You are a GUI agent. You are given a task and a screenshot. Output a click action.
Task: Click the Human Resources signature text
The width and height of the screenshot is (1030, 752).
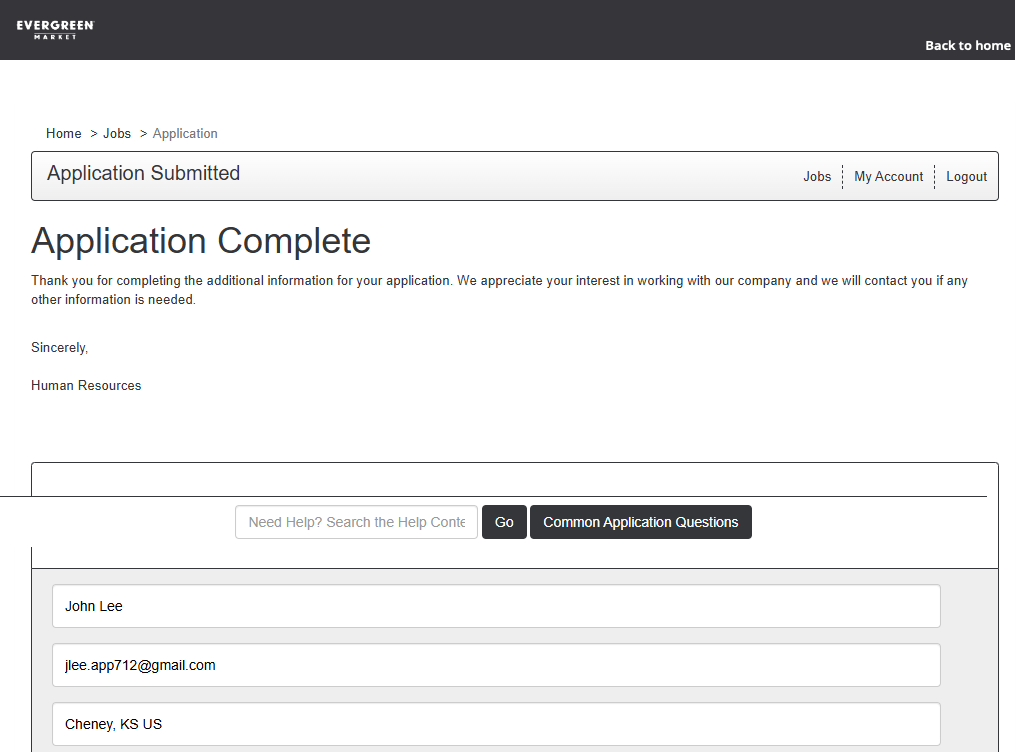(86, 385)
